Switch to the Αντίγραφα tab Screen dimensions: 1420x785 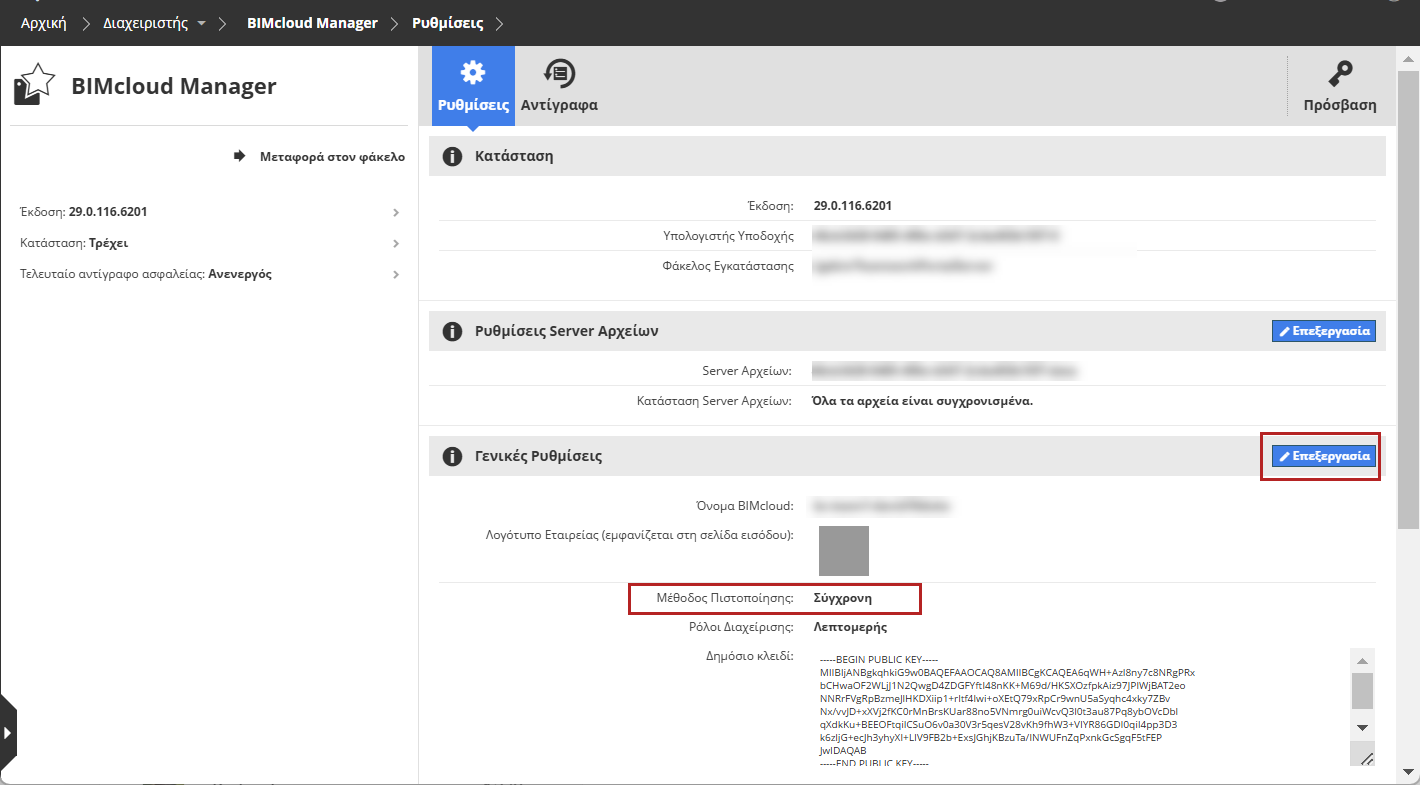pos(559,85)
